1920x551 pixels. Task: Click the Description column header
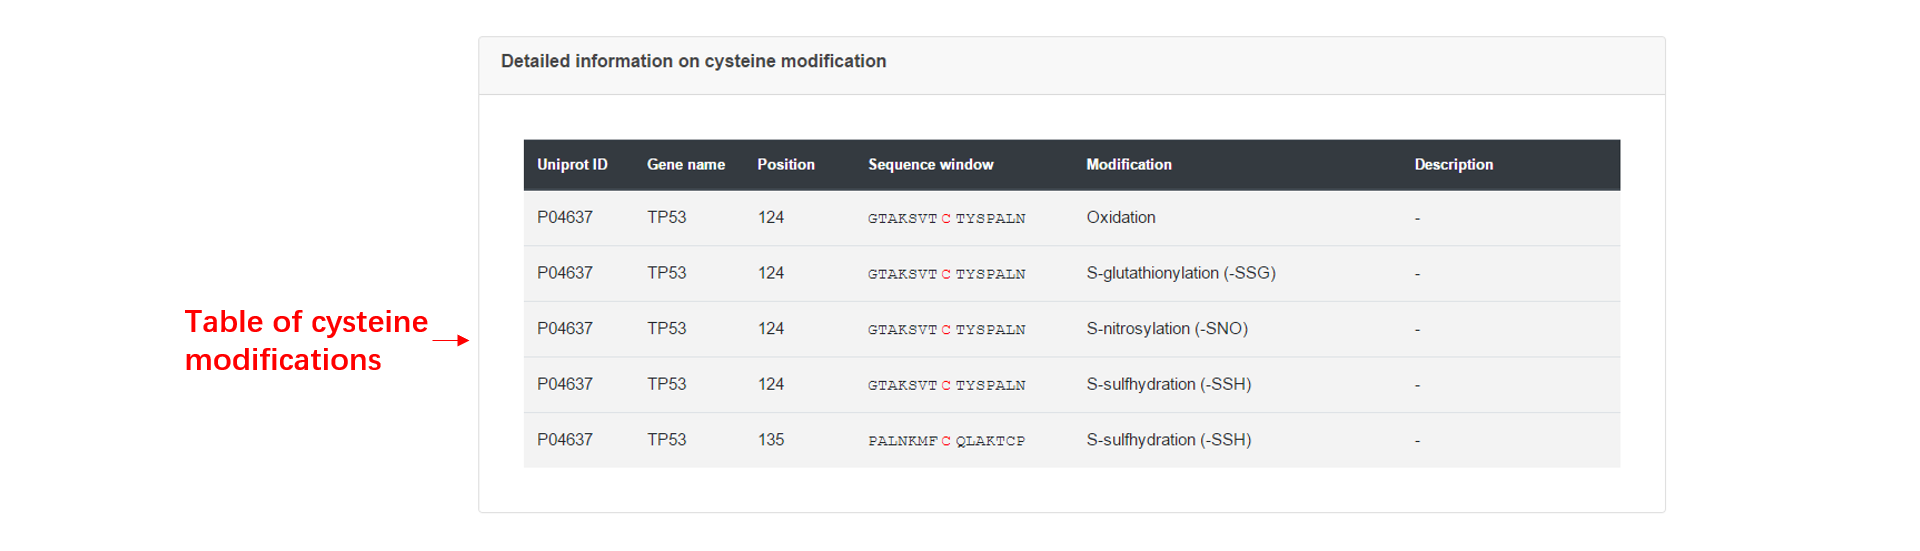[x=1454, y=165]
